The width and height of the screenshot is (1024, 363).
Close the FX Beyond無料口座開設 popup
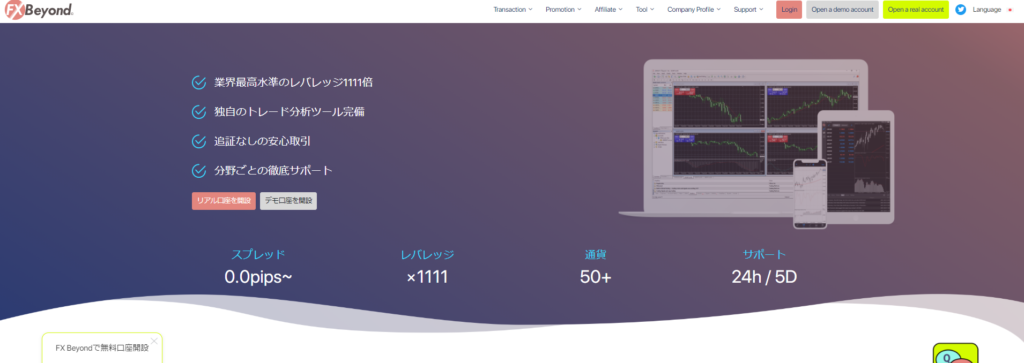(x=154, y=341)
